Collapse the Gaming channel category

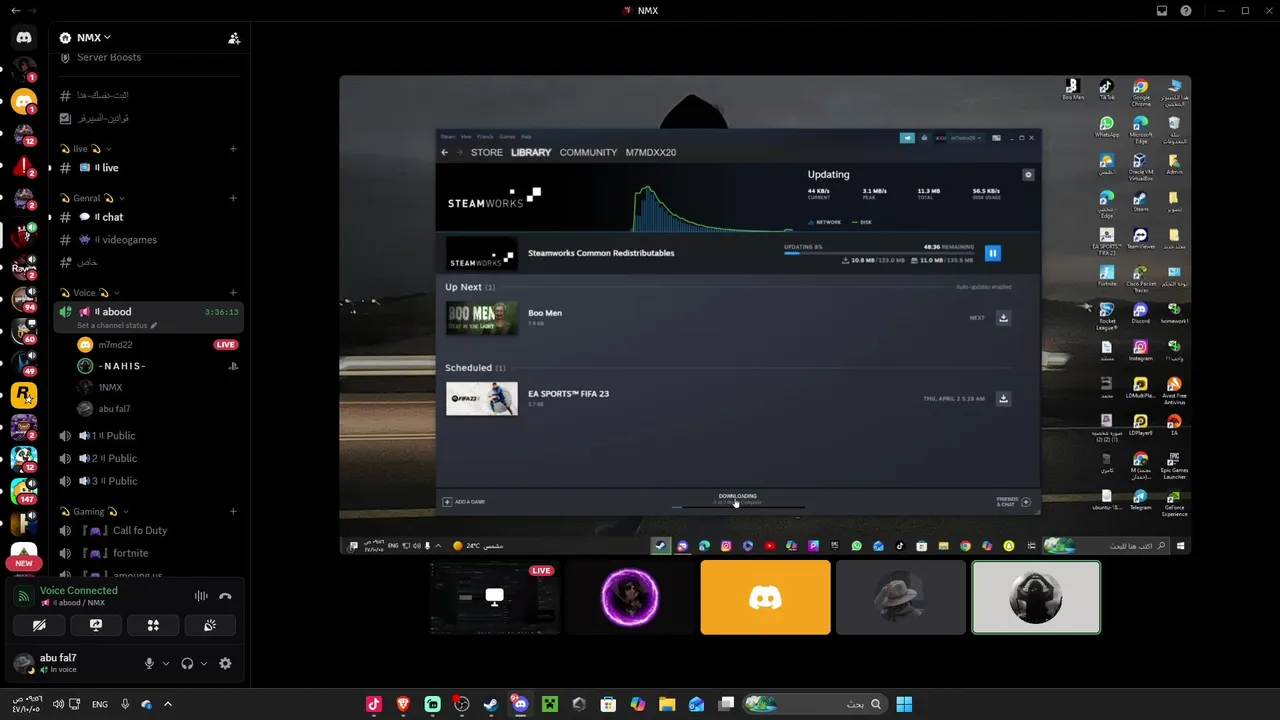coord(95,511)
